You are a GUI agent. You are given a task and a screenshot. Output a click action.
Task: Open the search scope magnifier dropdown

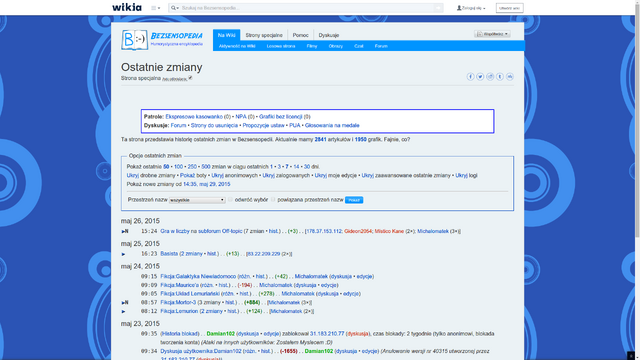[175, 8]
